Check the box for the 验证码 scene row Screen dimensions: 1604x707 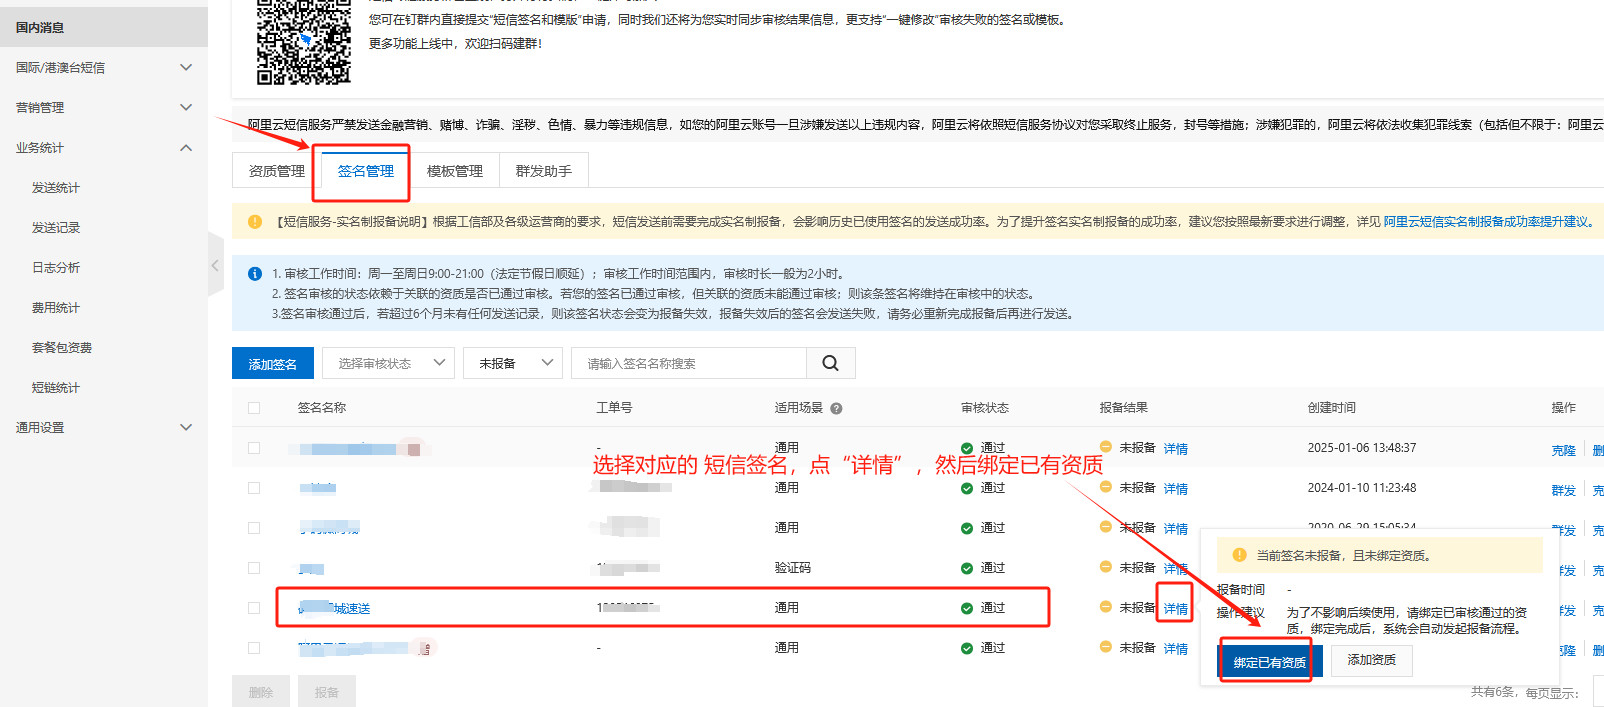click(254, 568)
